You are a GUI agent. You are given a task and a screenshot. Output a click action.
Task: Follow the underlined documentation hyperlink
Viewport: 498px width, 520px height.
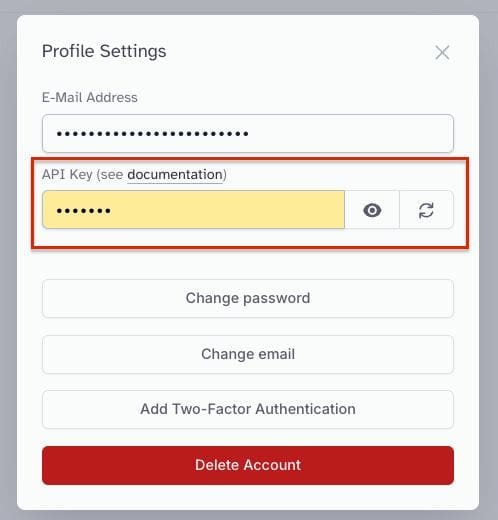click(175, 175)
